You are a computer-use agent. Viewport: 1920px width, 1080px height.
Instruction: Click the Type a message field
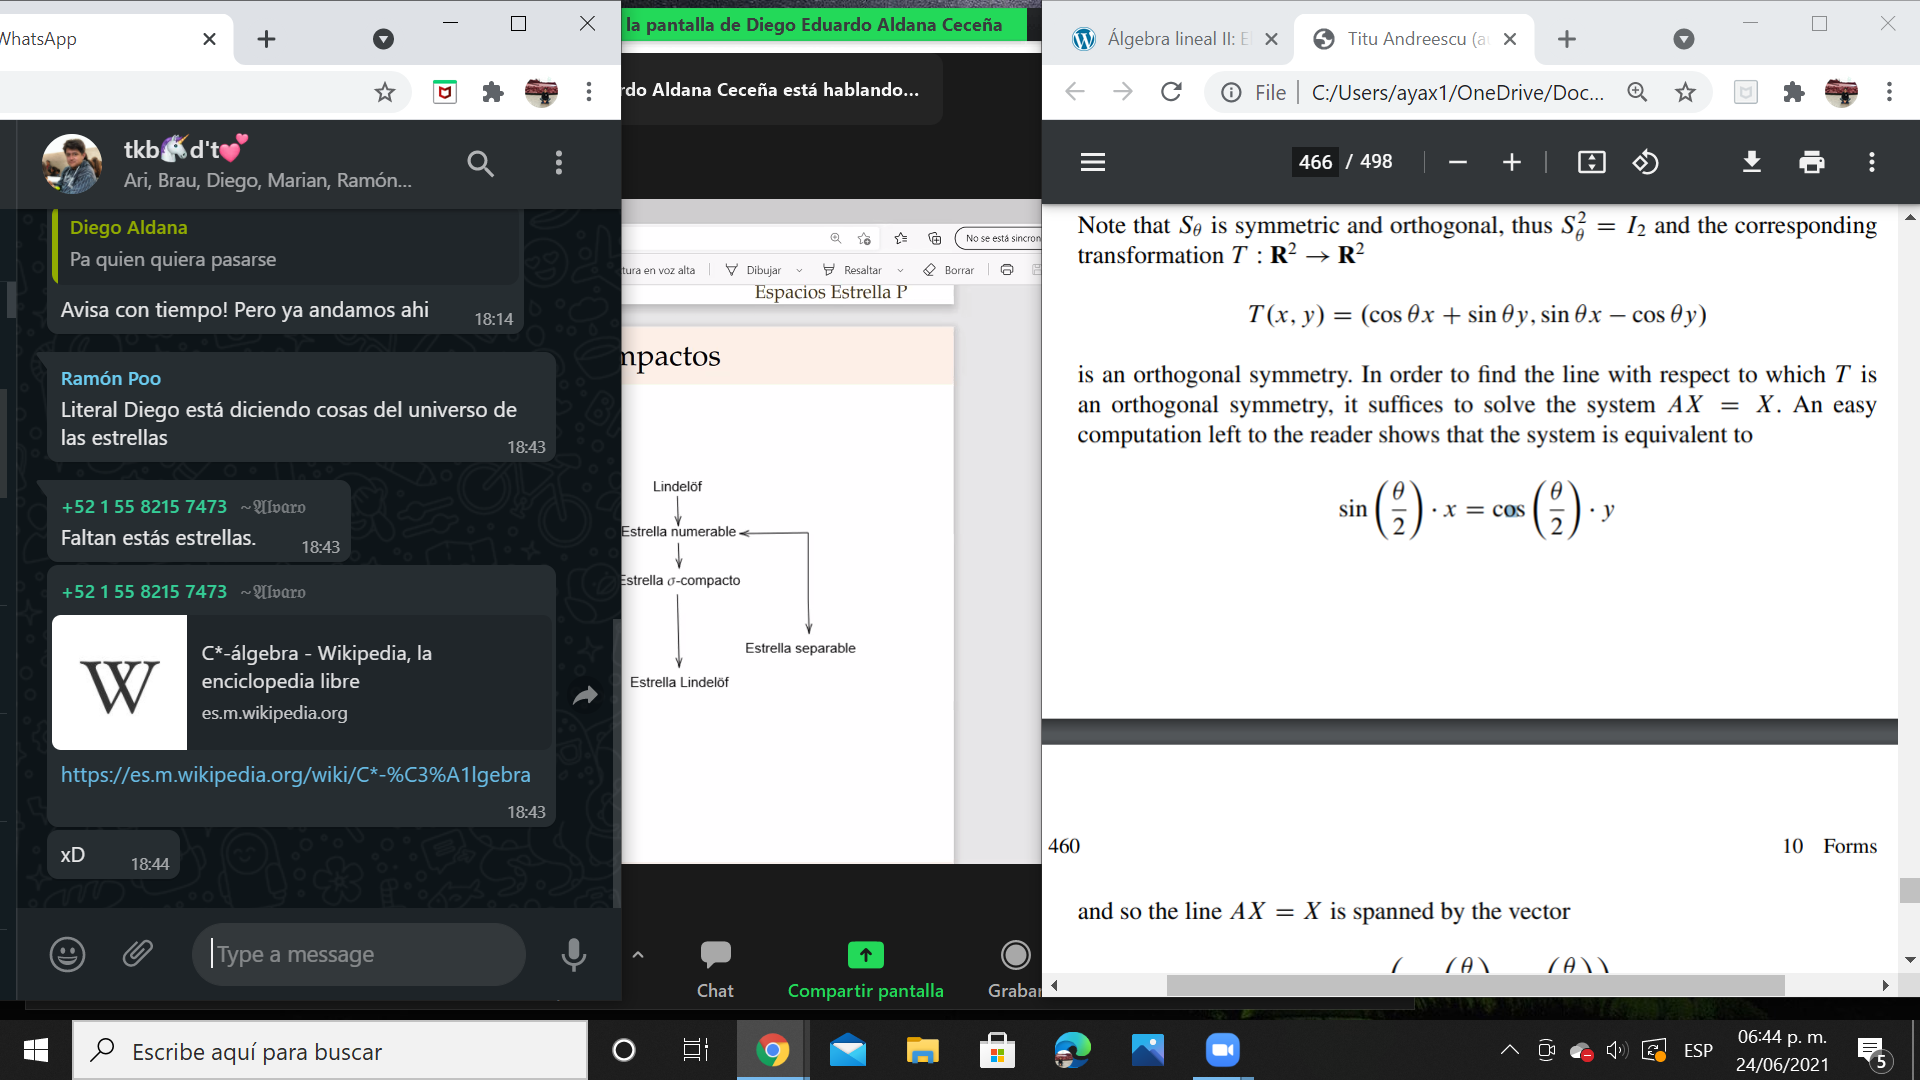360,954
